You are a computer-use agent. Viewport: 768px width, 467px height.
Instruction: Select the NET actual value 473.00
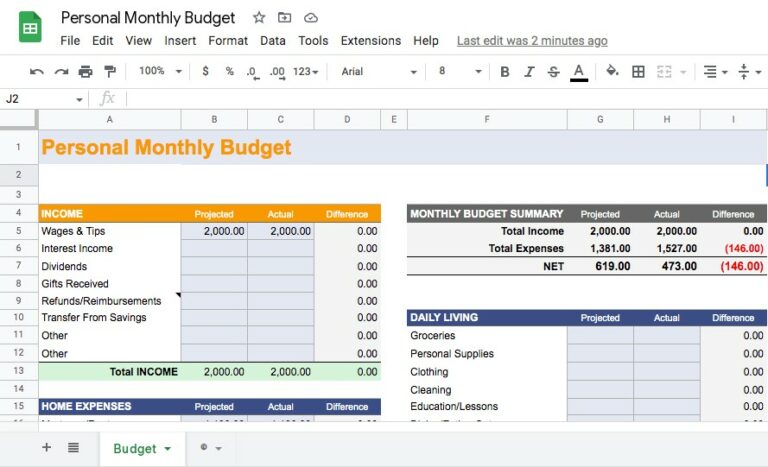(667, 266)
